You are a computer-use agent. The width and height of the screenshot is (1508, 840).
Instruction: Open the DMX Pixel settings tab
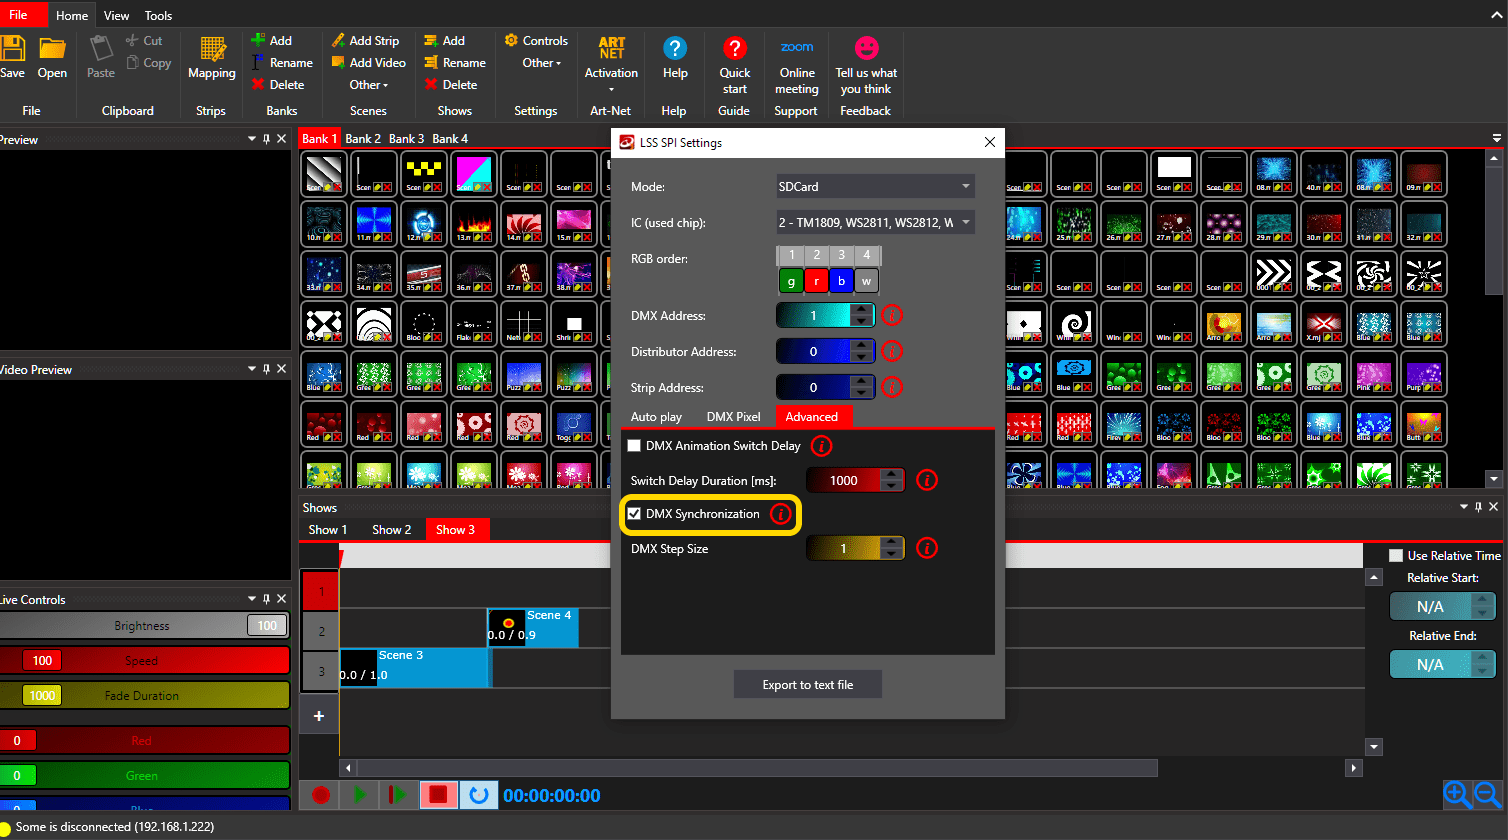pos(734,417)
